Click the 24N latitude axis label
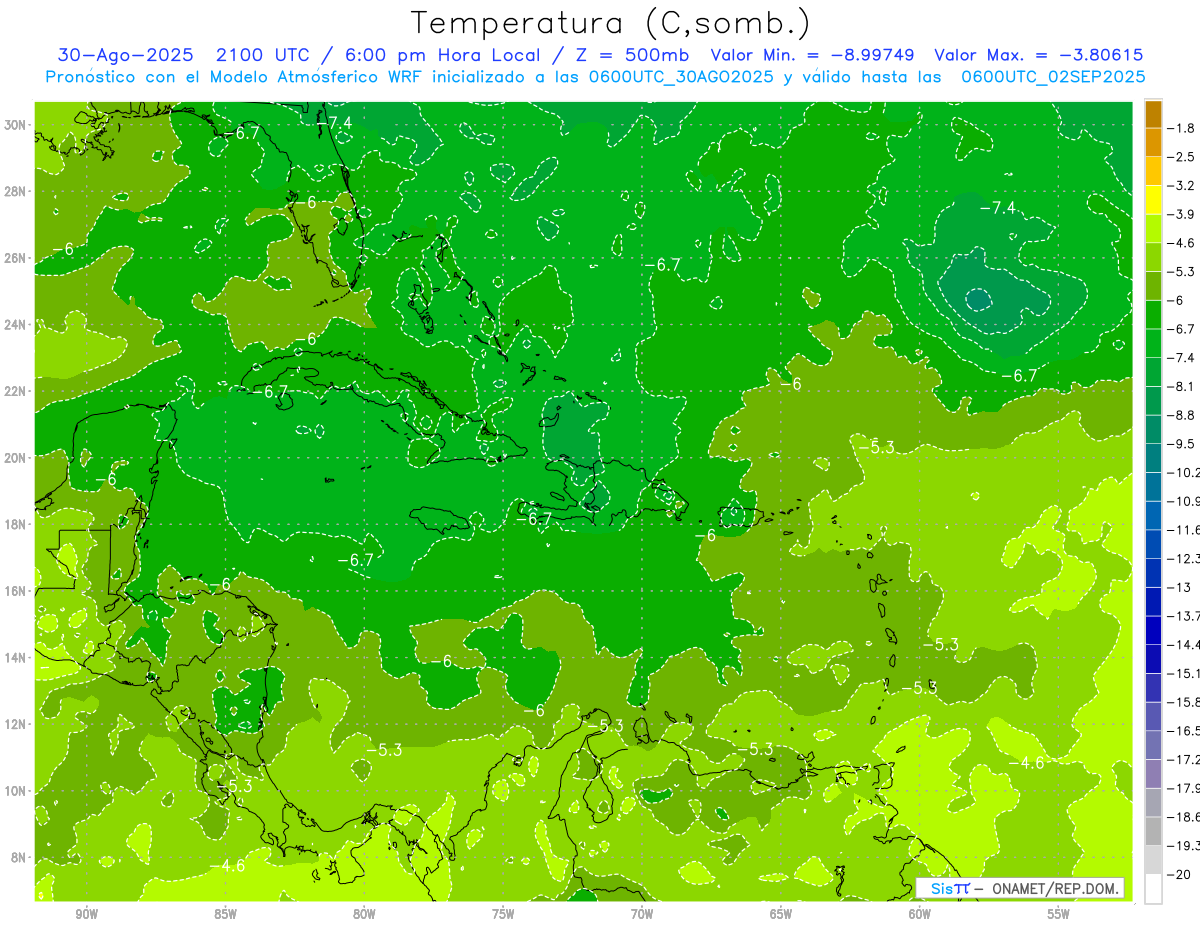The image size is (1200, 927). click(16, 325)
